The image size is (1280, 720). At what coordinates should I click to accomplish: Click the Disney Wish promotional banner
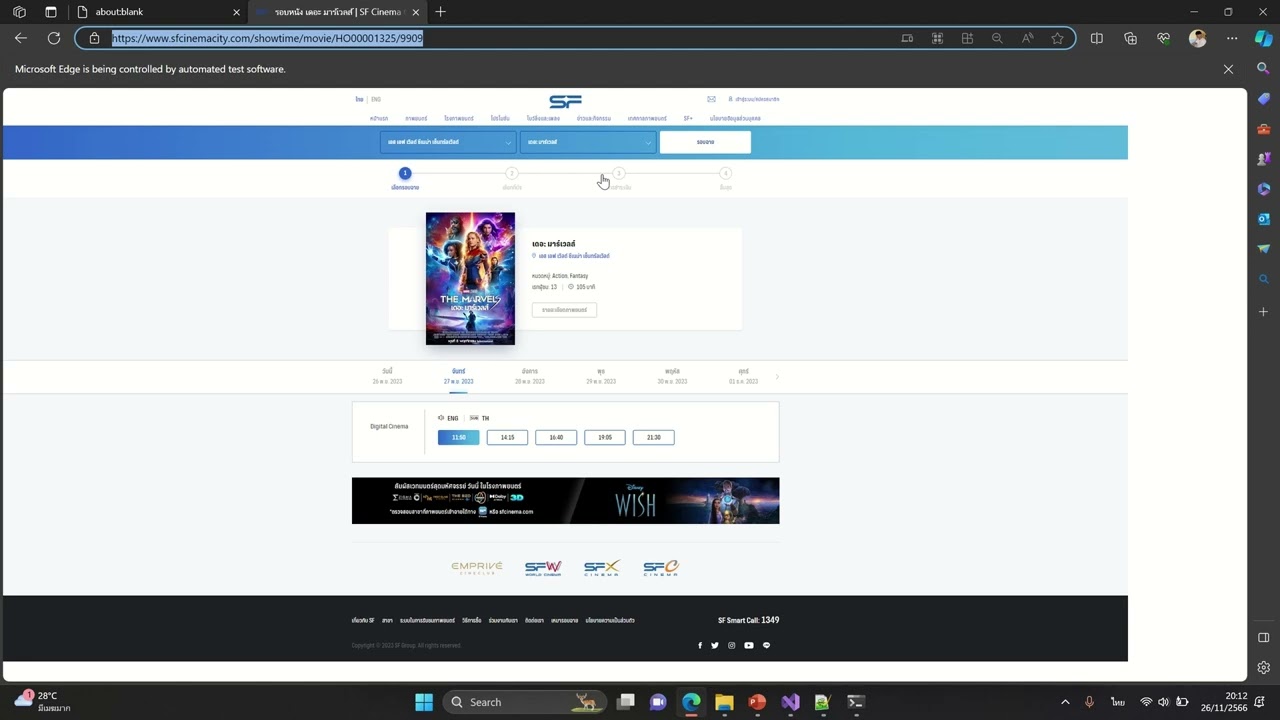pos(565,500)
